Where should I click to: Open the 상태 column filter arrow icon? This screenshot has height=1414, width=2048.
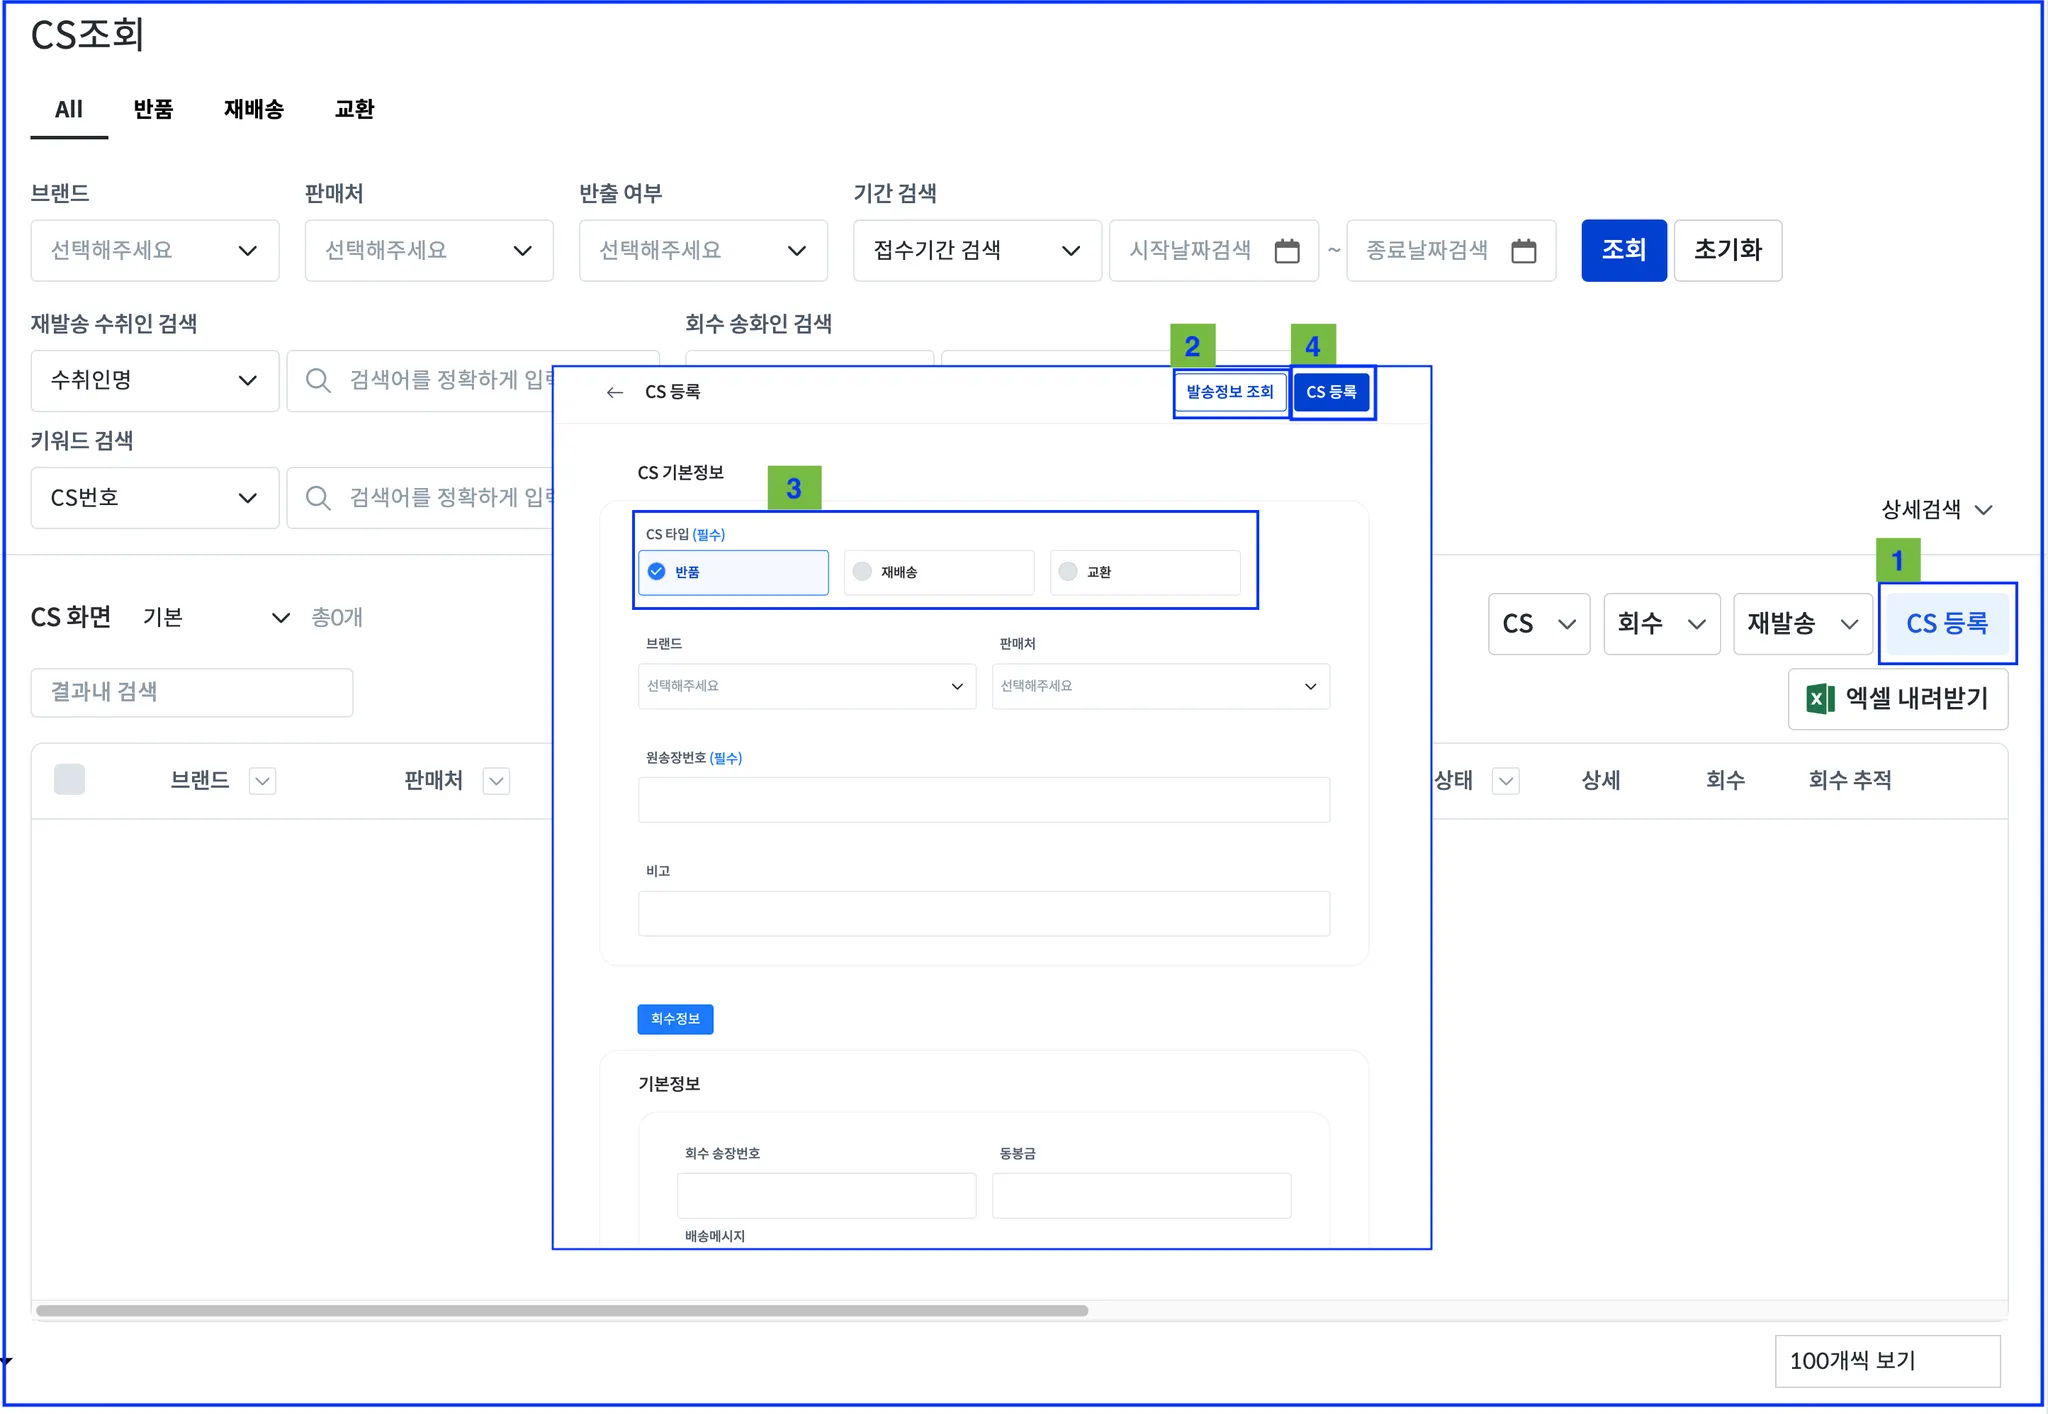1506,781
